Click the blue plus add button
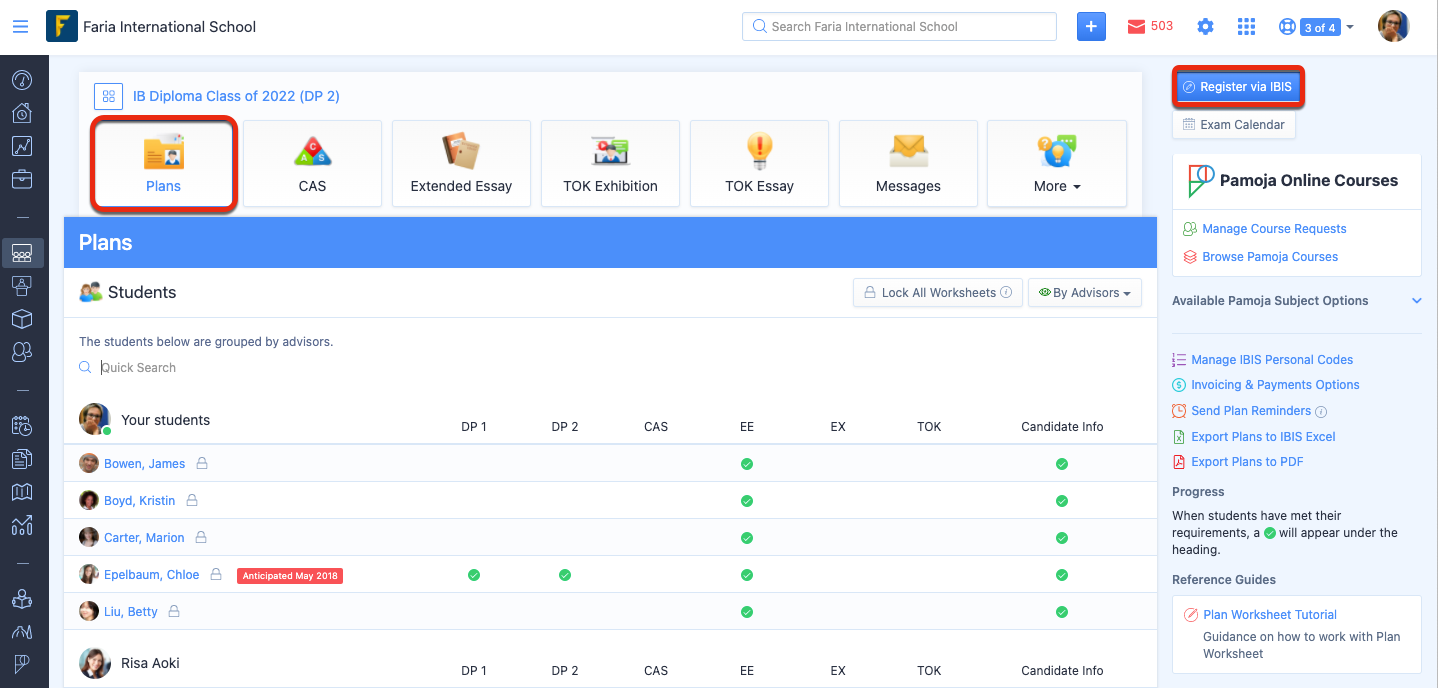1438x688 pixels. coord(1091,27)
